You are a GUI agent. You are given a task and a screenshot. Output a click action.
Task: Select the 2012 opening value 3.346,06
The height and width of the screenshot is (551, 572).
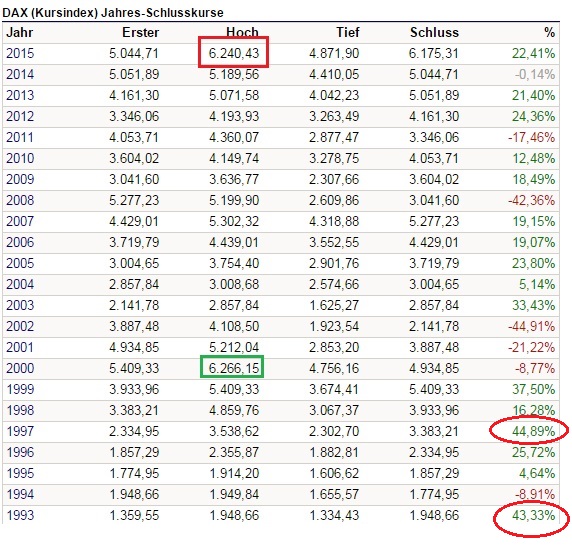click(x=134, y=116)
